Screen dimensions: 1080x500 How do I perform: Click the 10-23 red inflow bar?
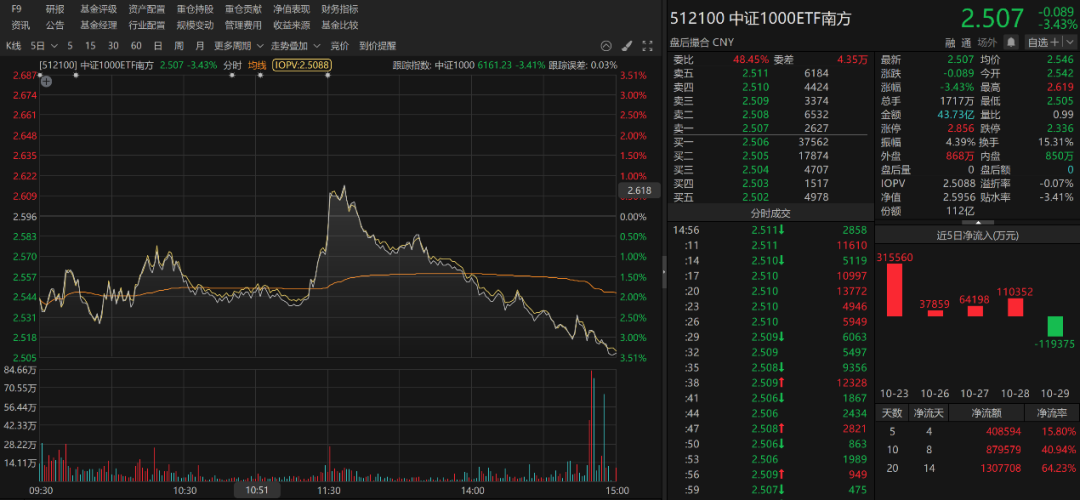(x=893, y=290)
